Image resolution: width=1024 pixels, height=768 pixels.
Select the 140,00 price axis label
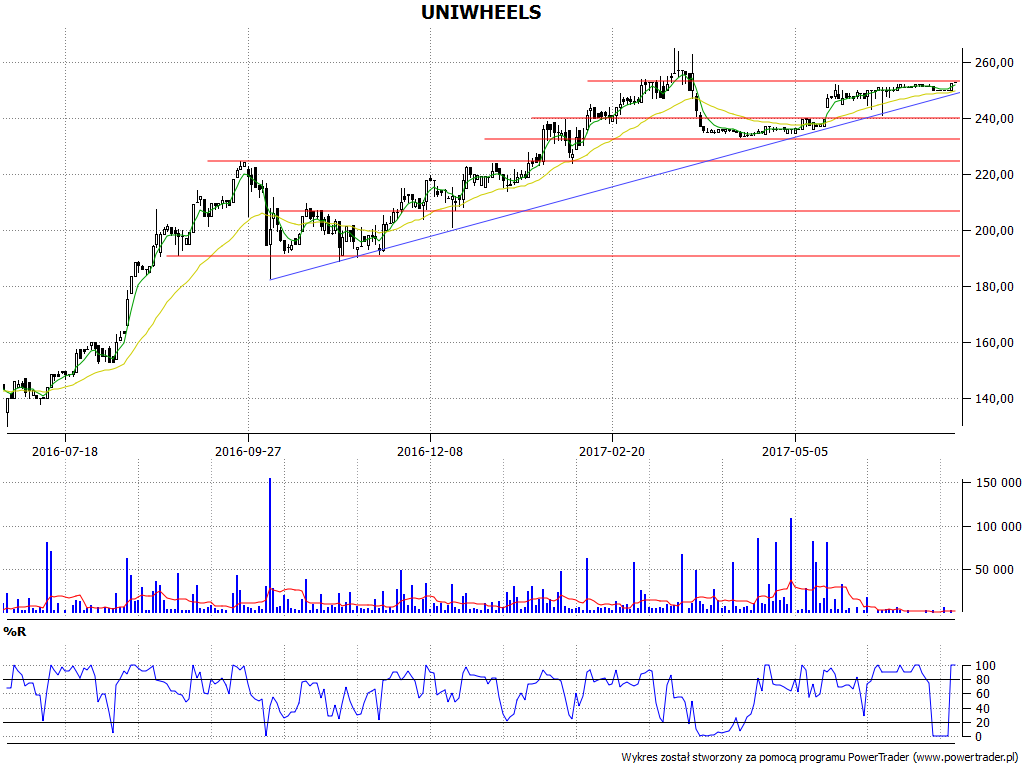pos(995,399)
